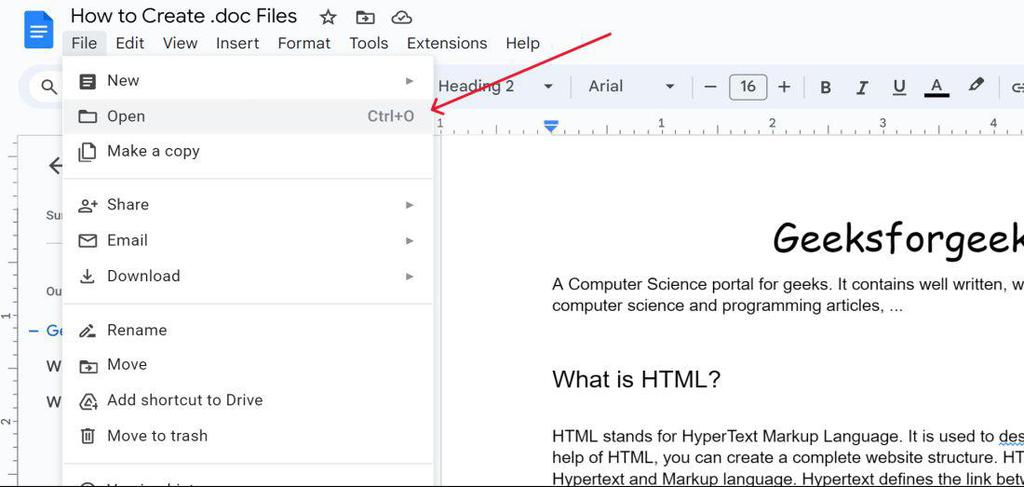1024x487 pixels.
Task: Click the Google Docs home logo
Action: click(x=39, y=29)
